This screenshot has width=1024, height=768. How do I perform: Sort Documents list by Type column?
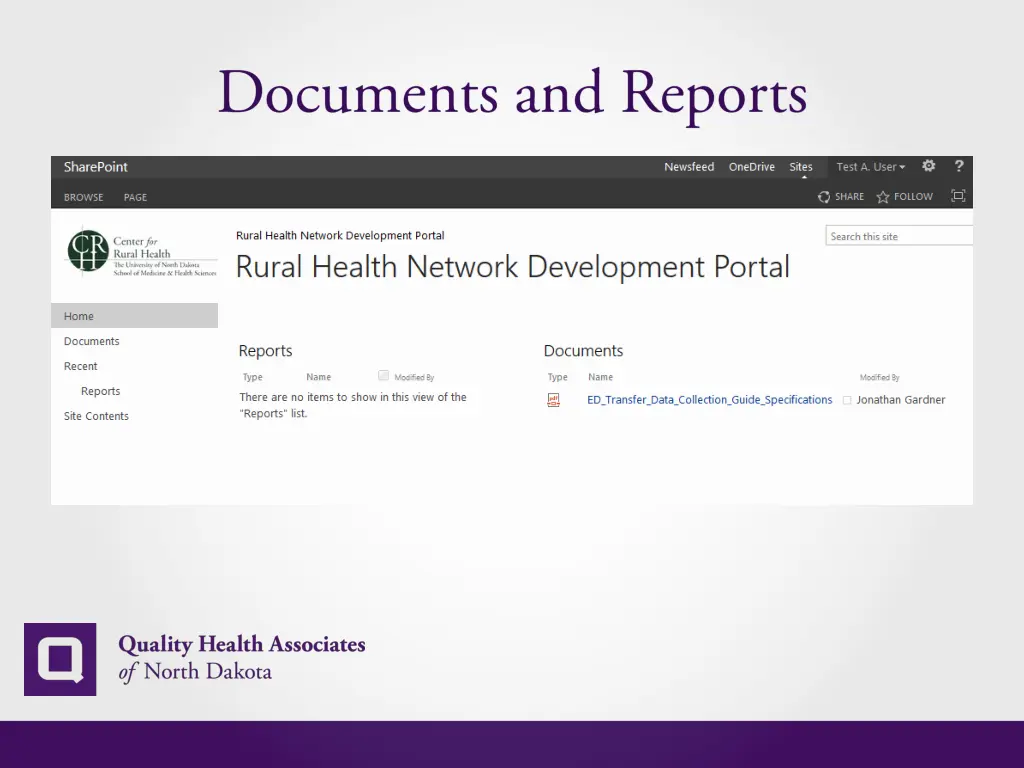point(557,377)
